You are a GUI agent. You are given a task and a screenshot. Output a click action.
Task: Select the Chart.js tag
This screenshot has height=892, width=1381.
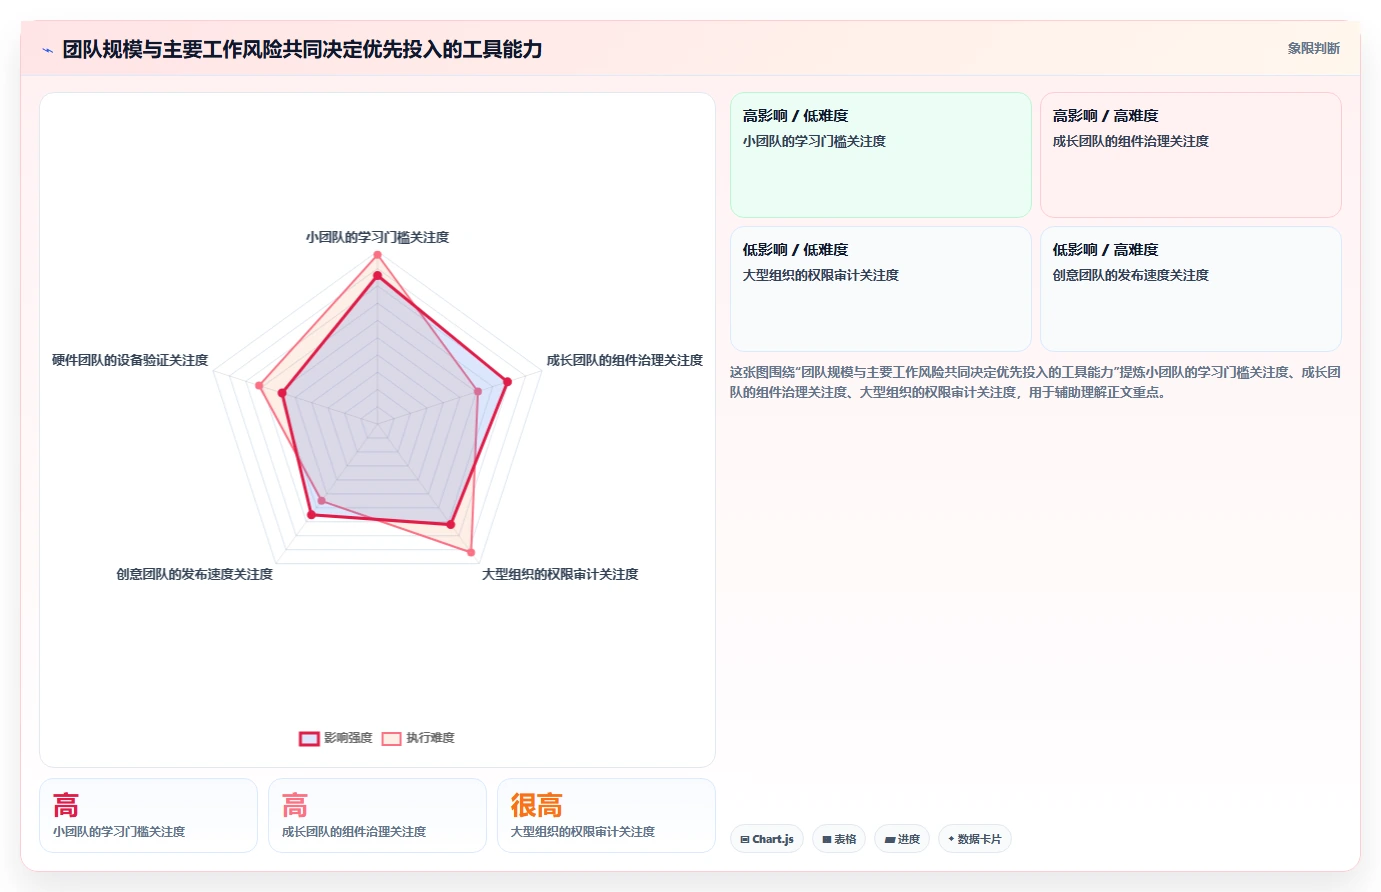pos(767,839)
